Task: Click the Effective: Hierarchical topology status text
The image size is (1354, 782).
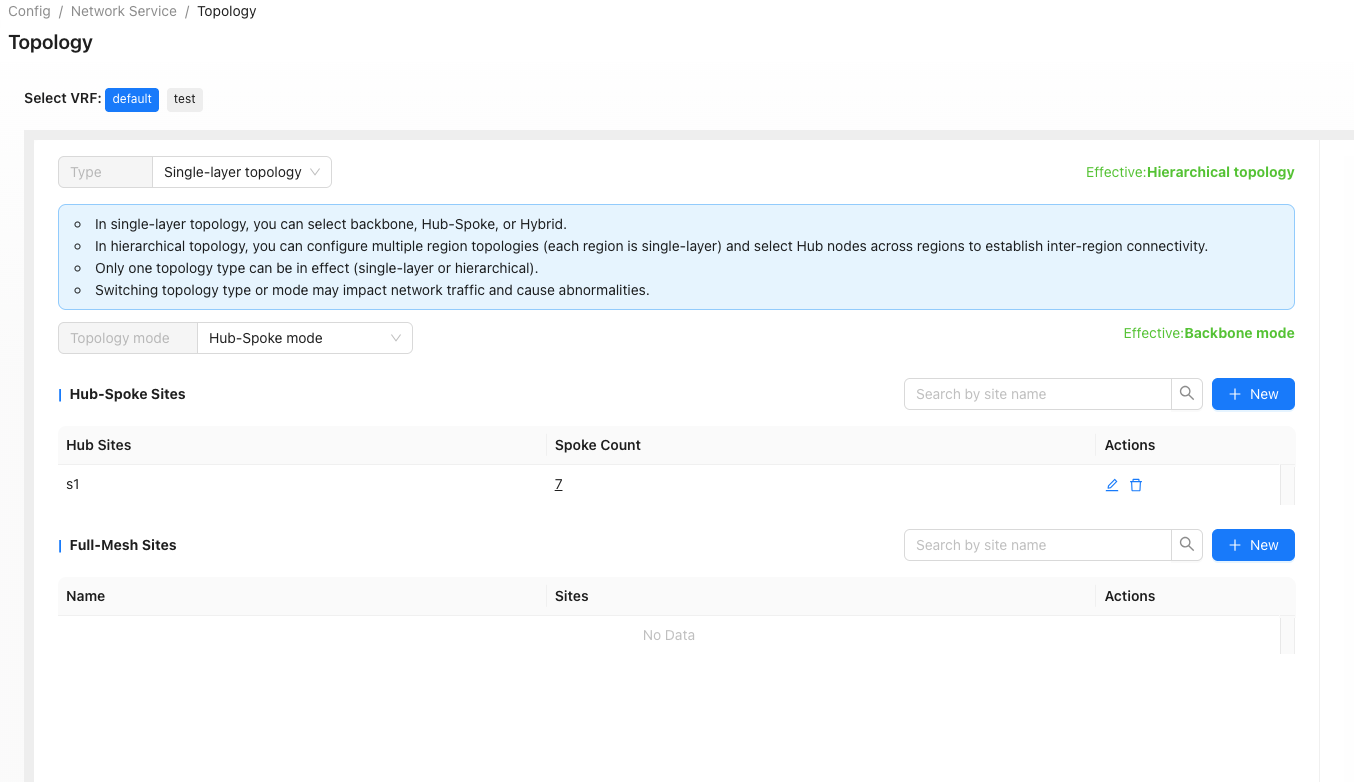Action: pos(1190,172)
